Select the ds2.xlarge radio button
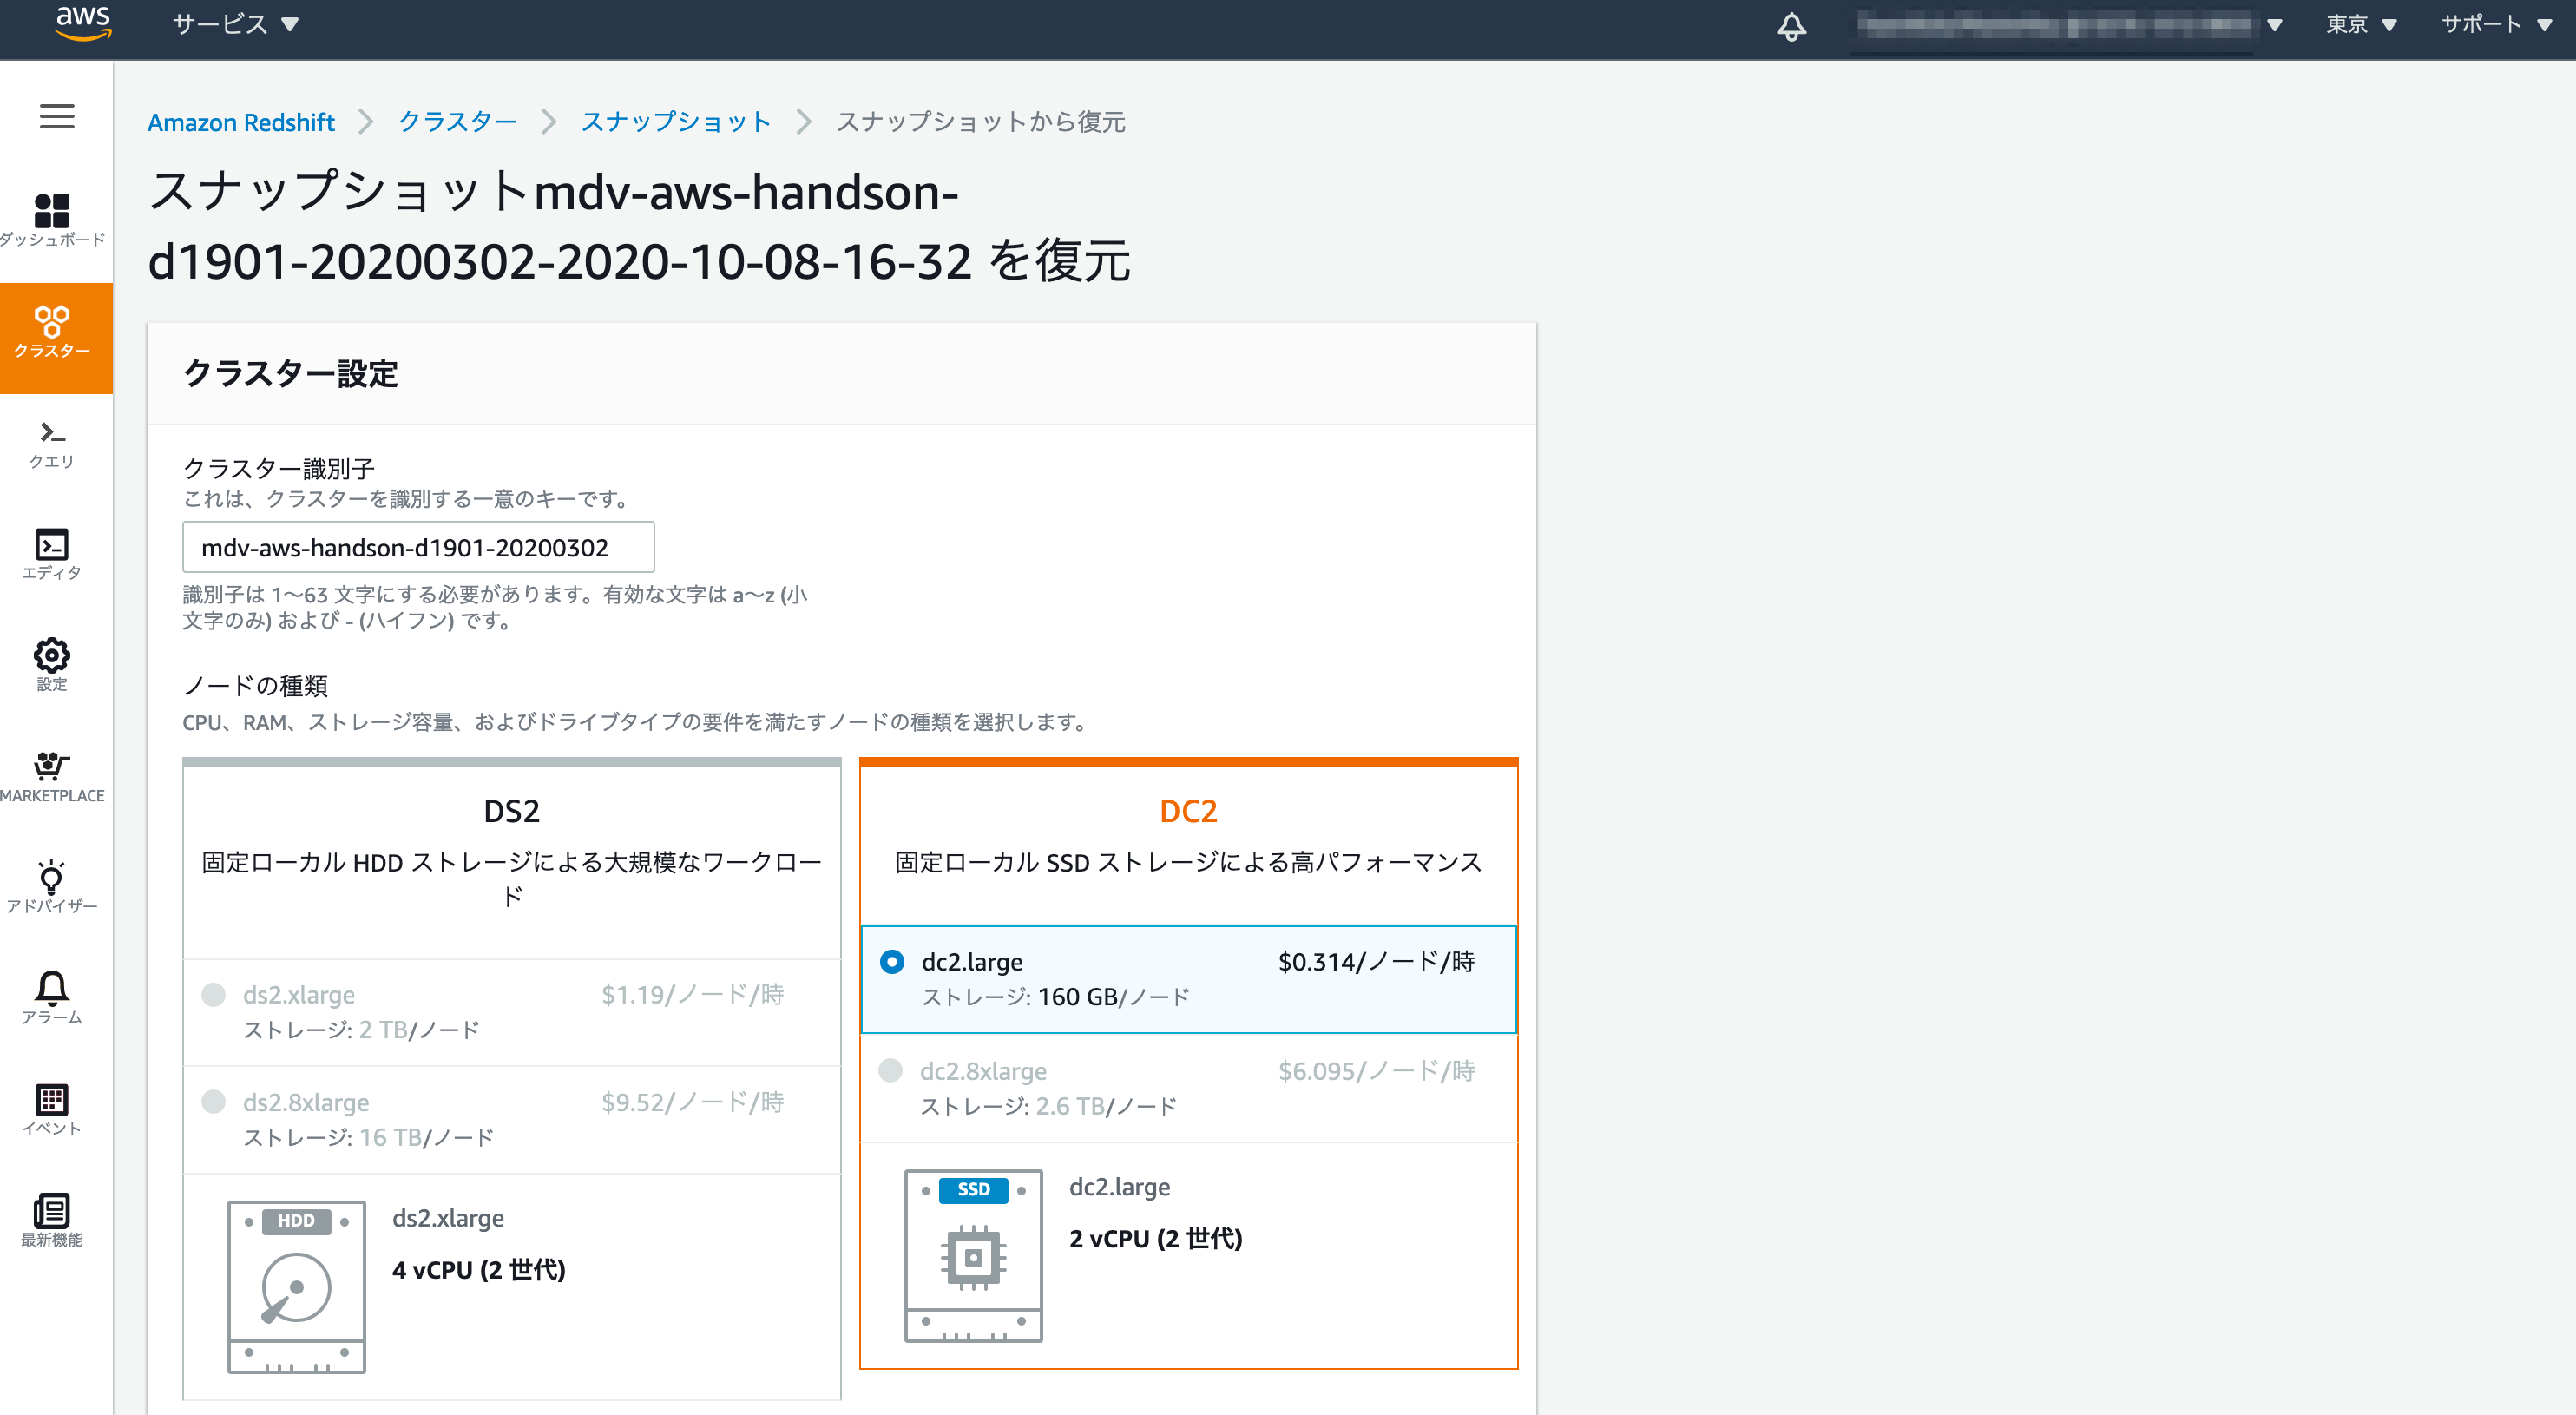 (213, 994)
